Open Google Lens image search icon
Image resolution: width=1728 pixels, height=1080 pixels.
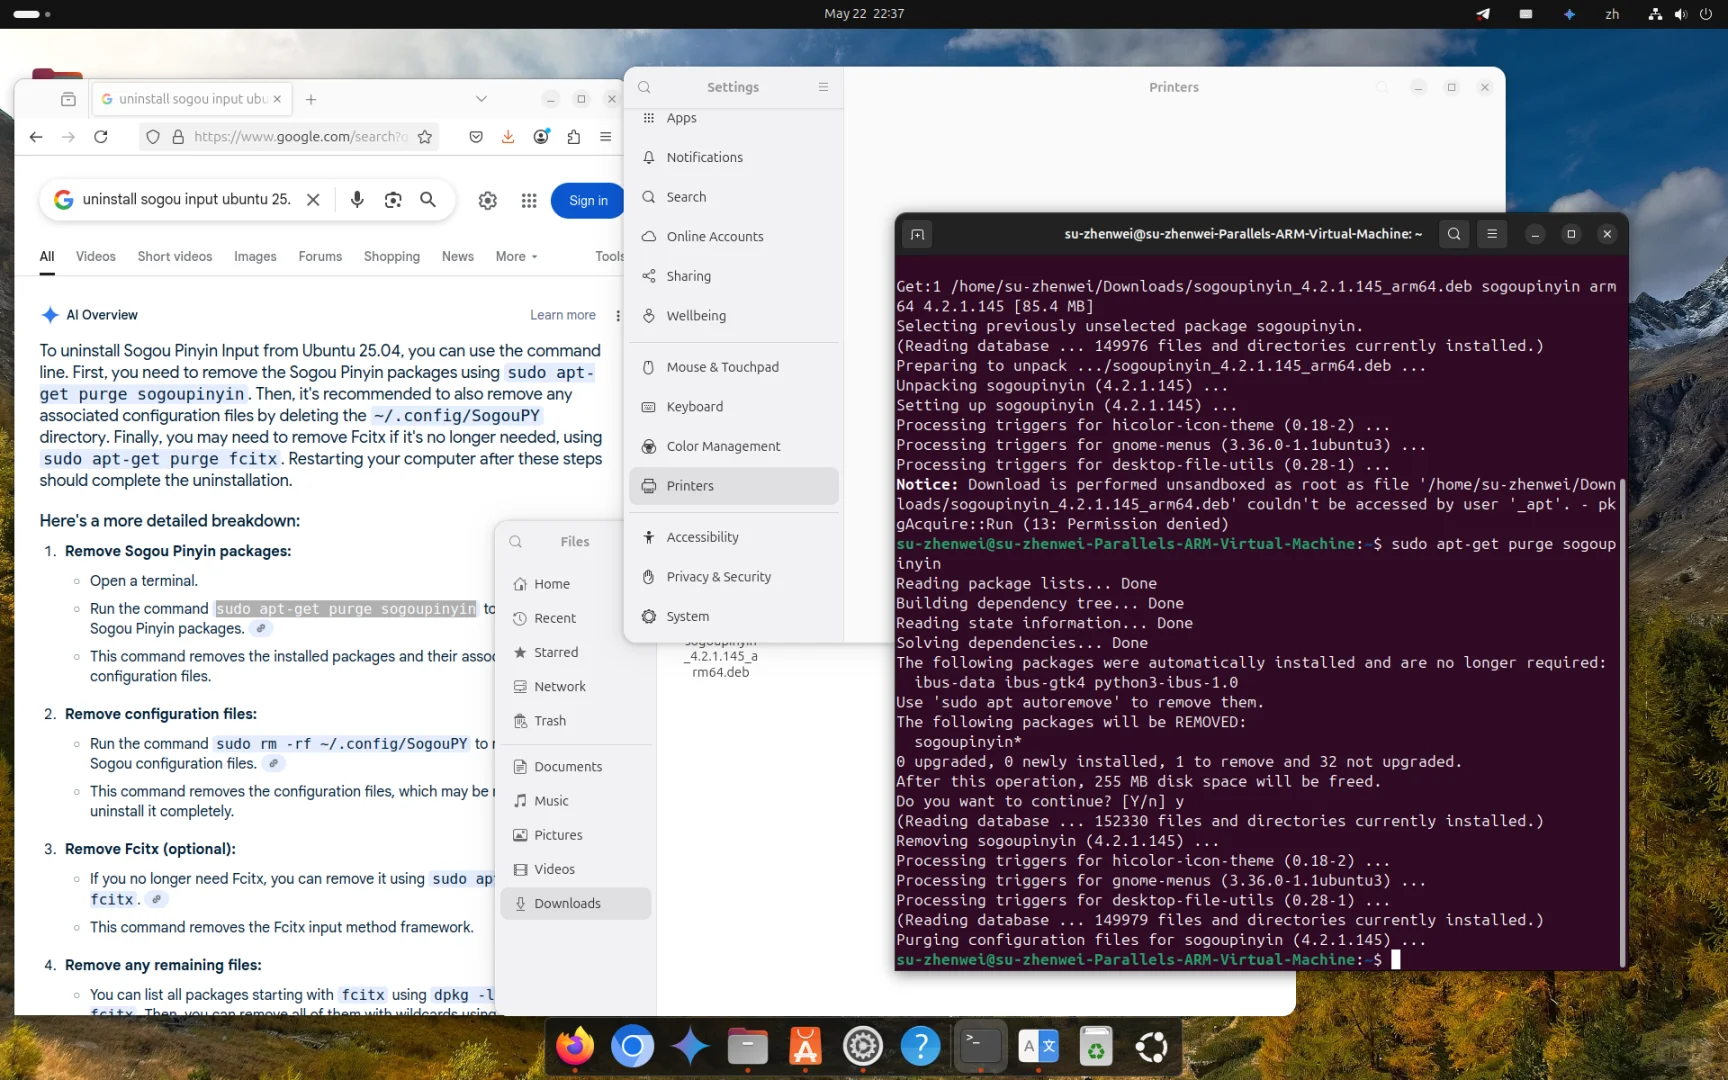(393, 200)
